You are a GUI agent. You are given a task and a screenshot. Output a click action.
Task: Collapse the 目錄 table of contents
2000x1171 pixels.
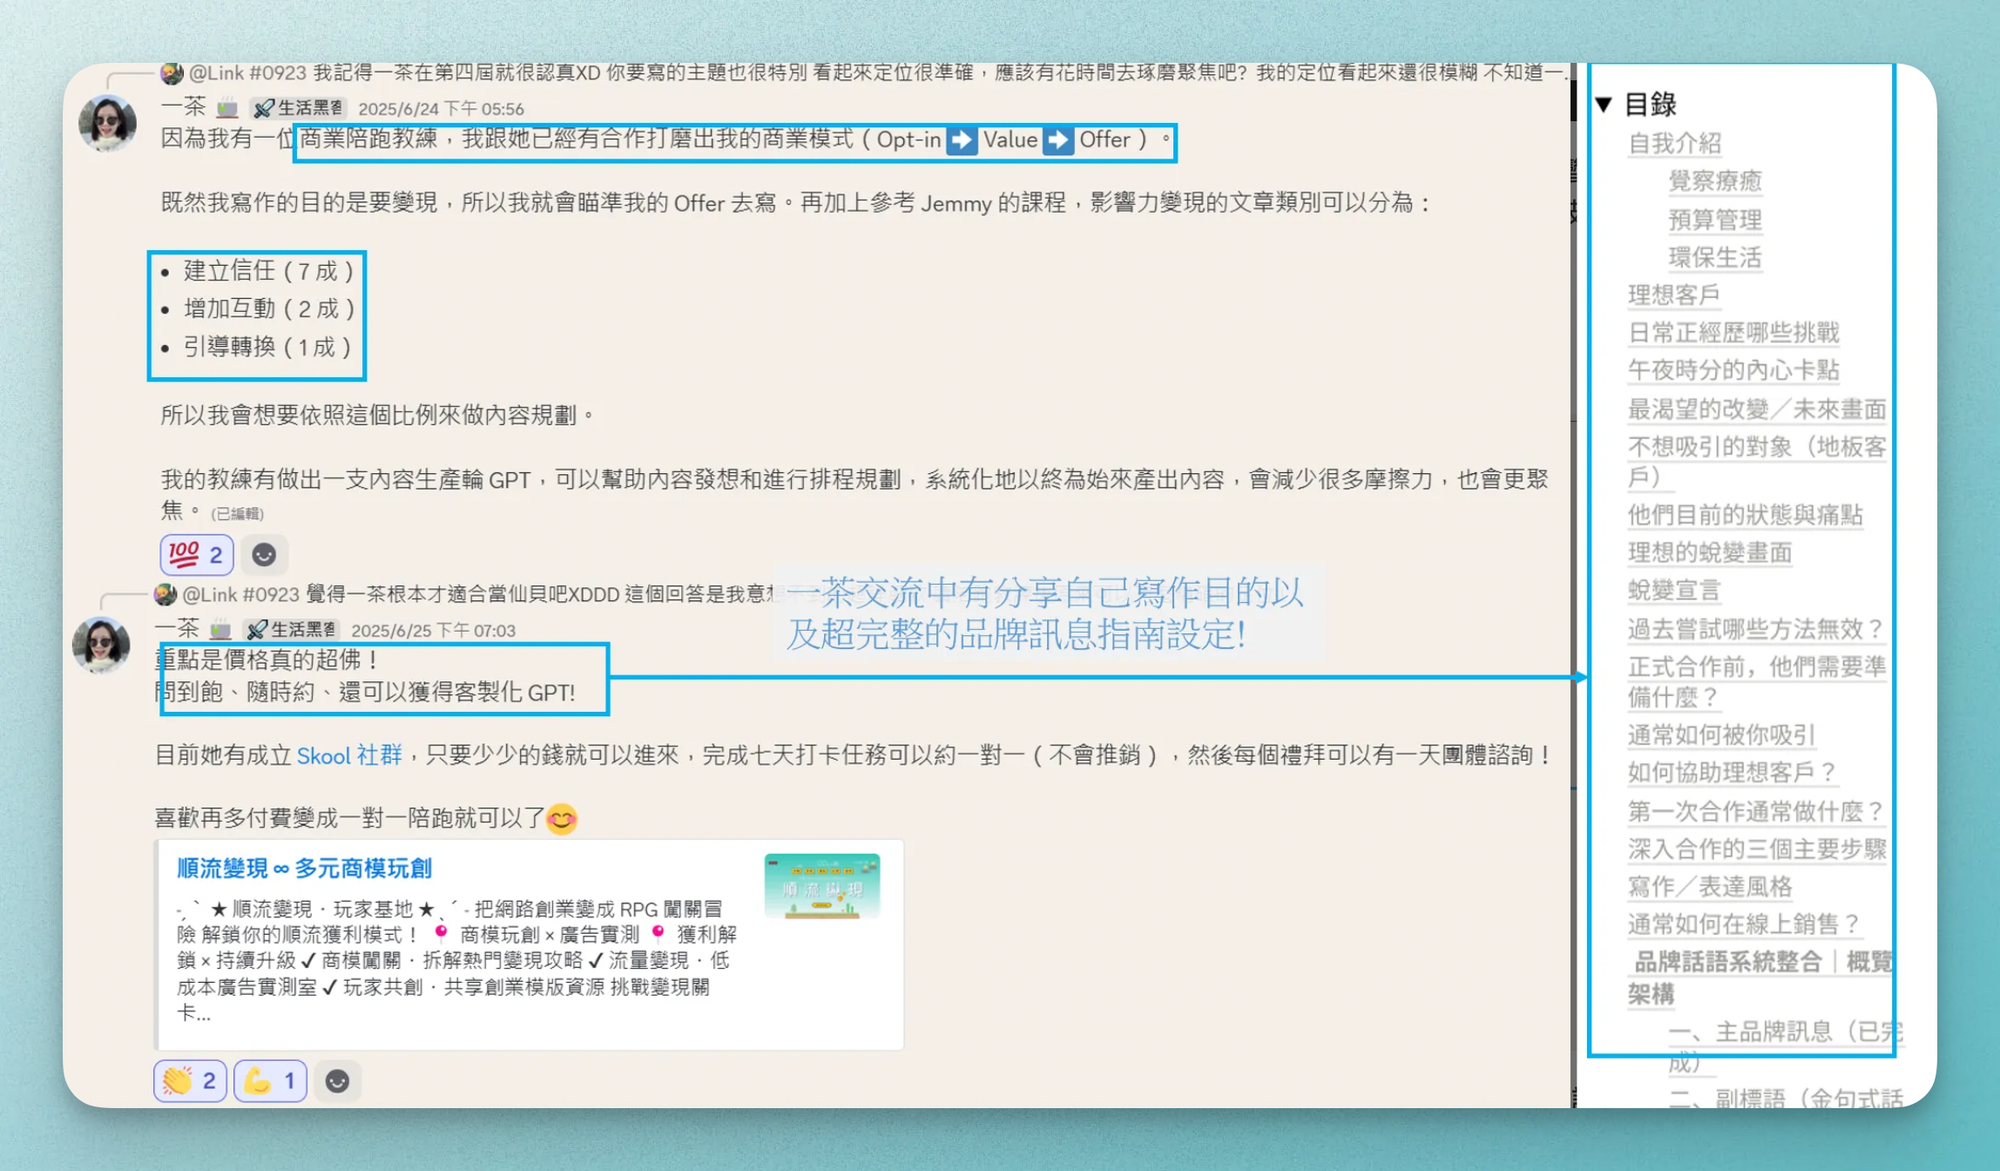point(1604,104)
